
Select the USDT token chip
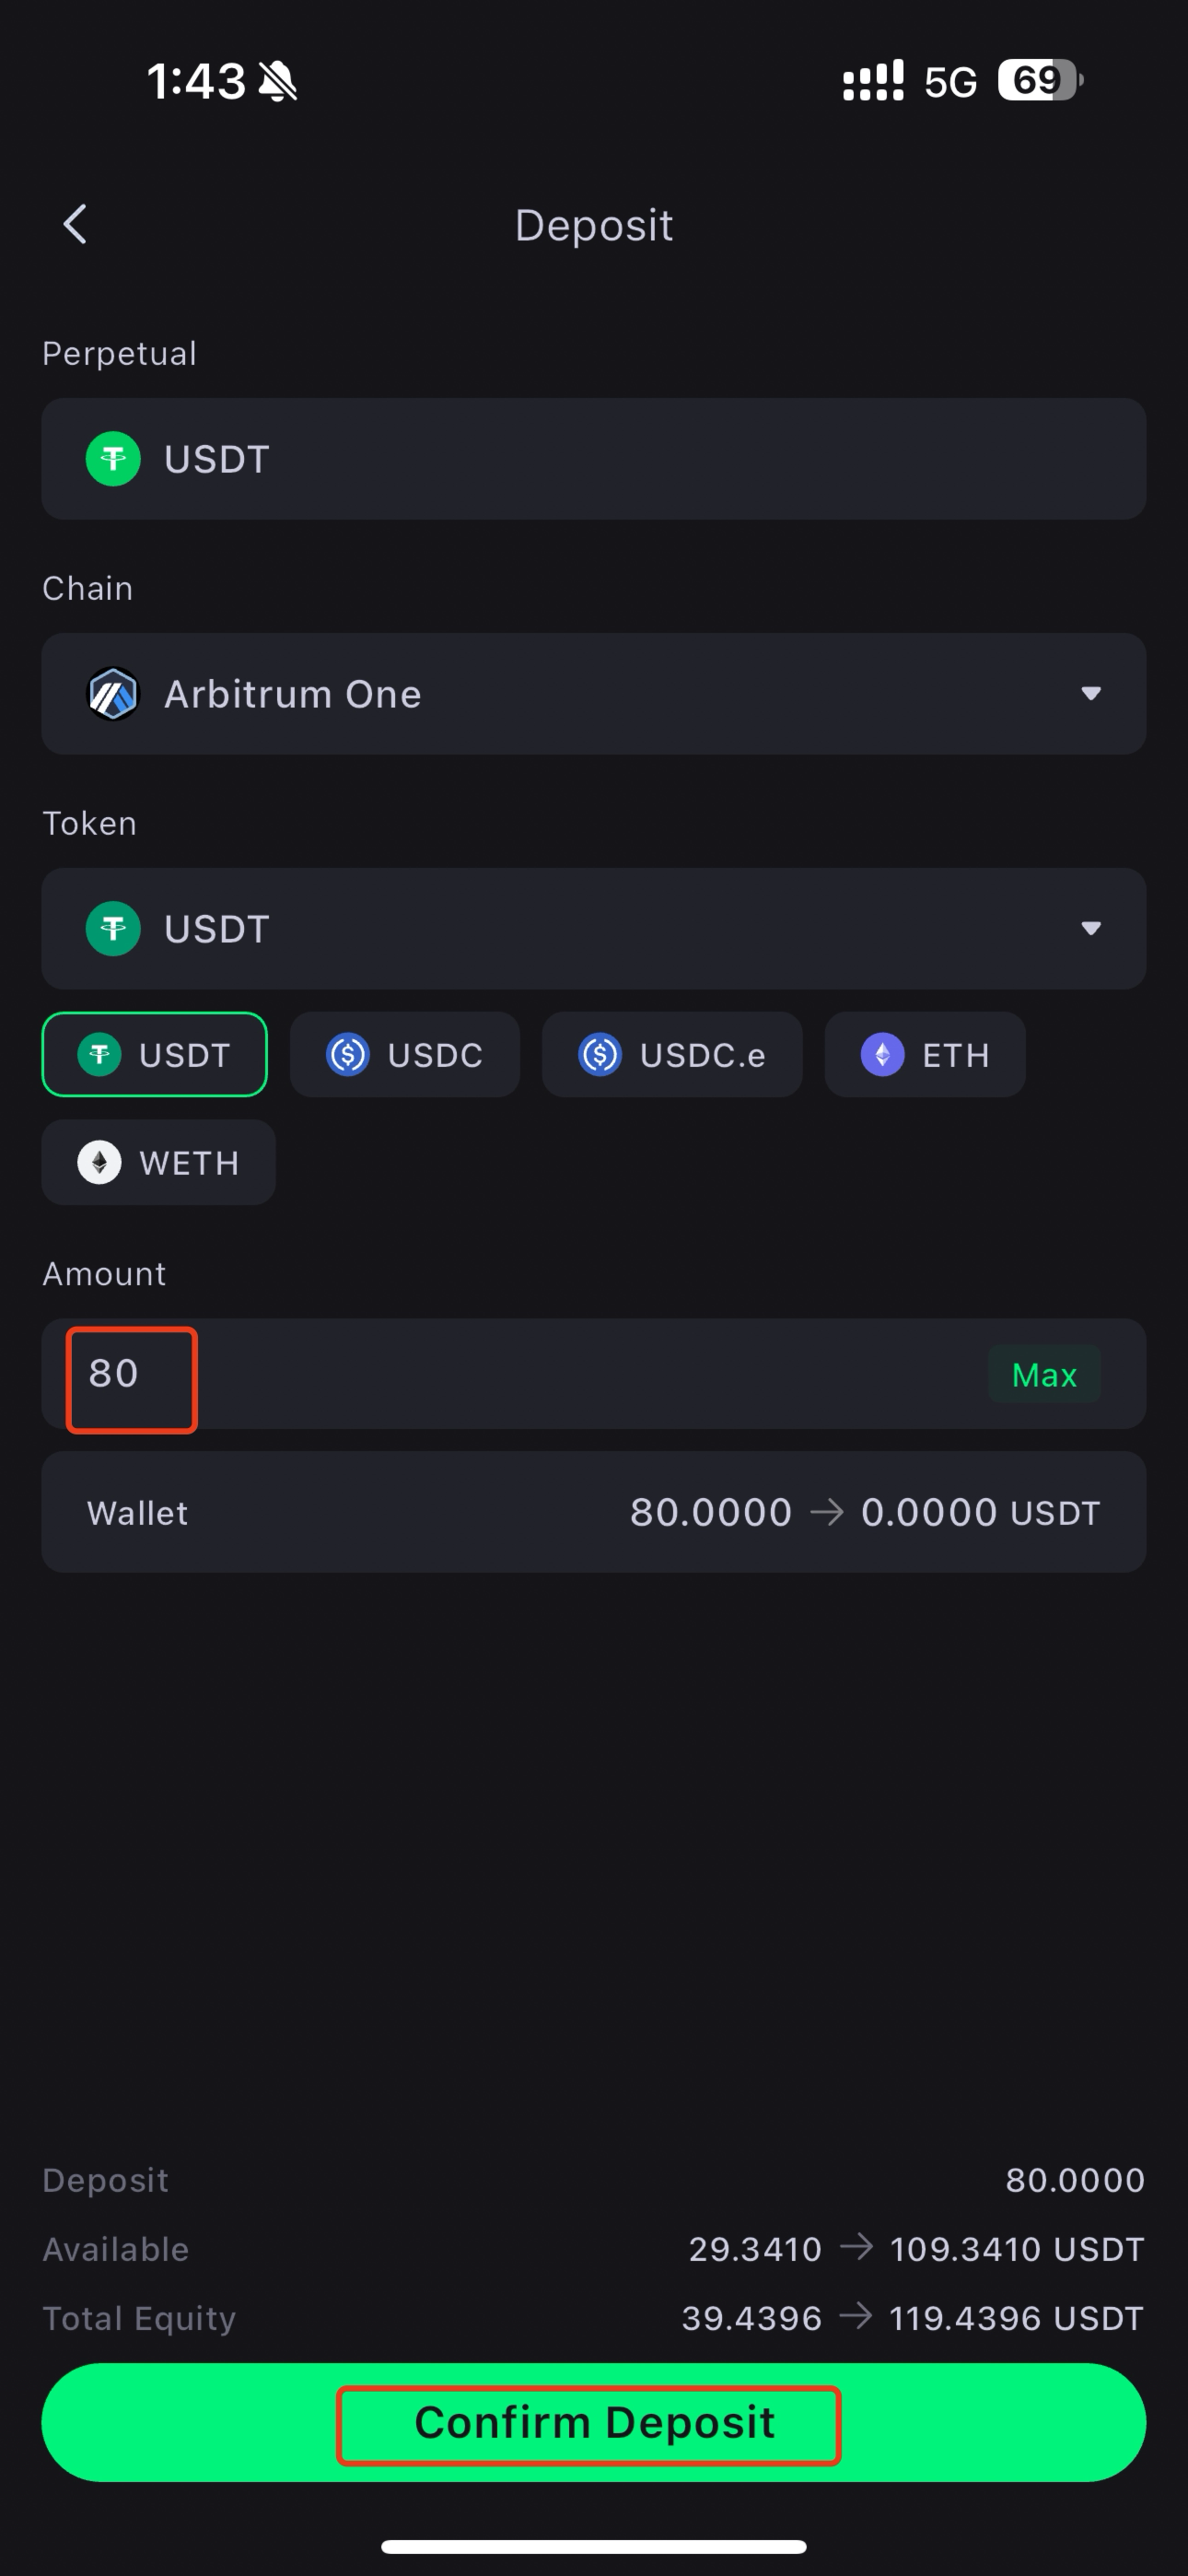pos(154,1055)
